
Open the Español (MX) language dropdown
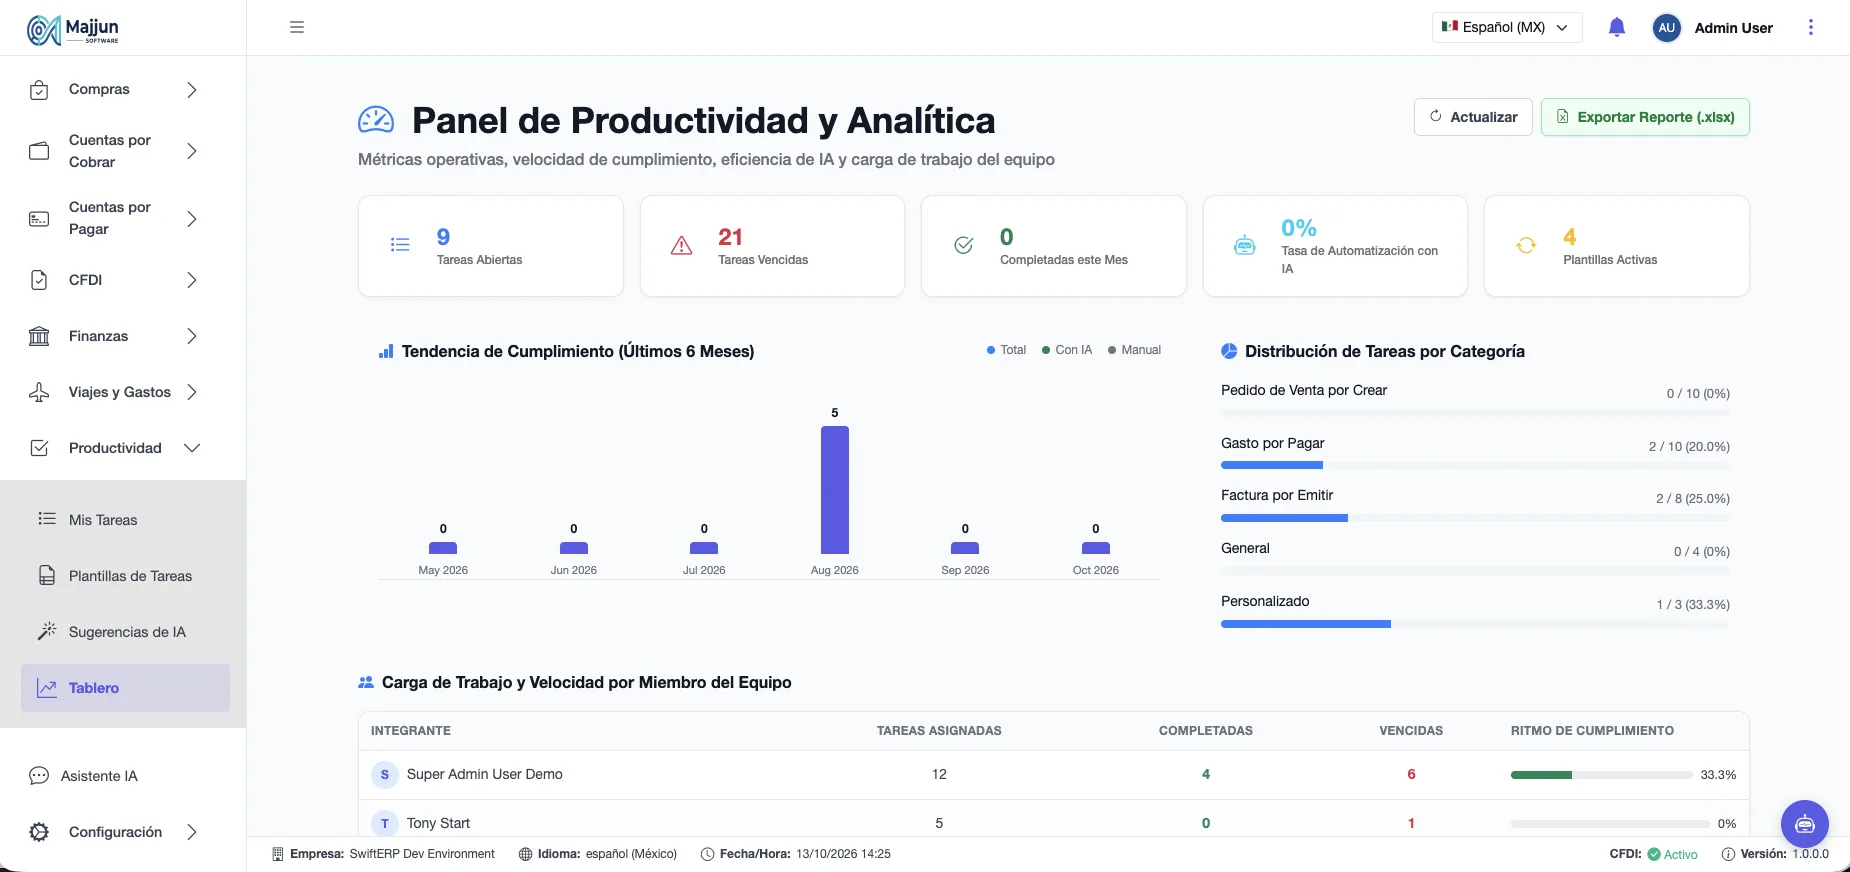(x=1507, y=27)
